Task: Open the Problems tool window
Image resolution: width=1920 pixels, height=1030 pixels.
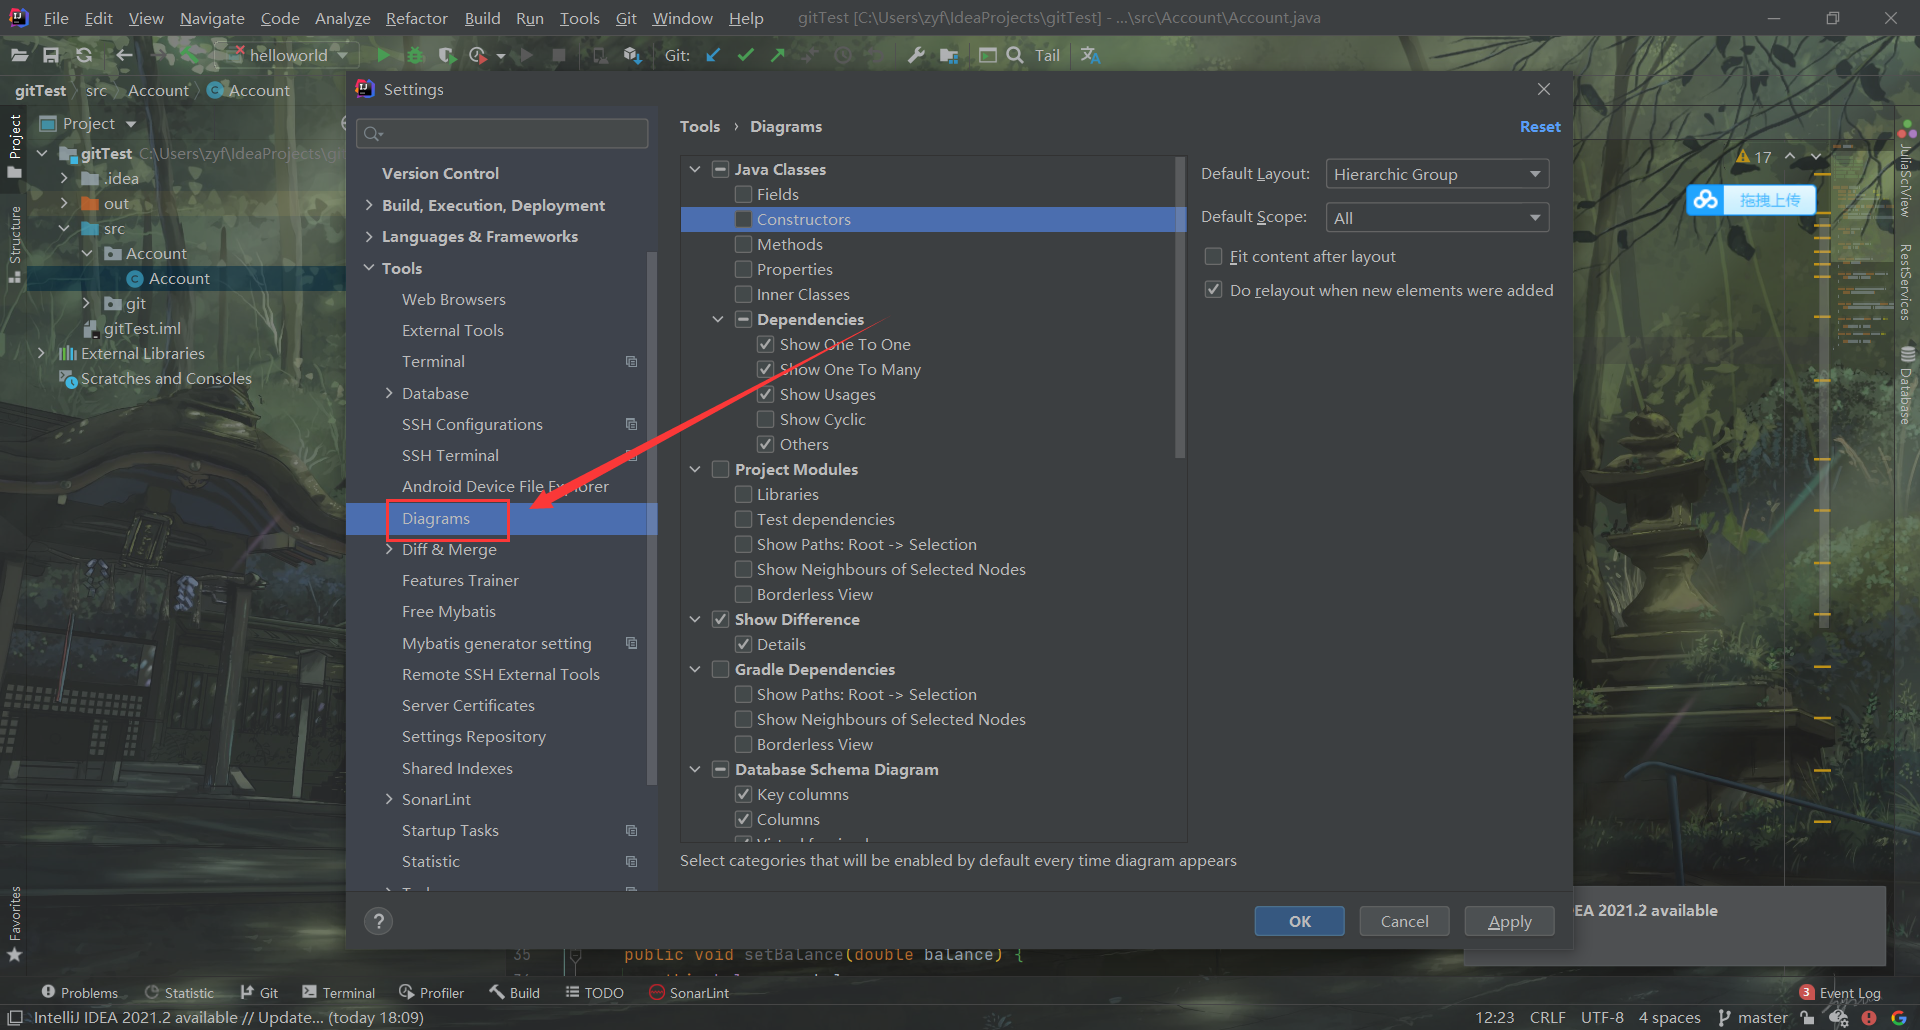Action: [x=80, y=992]
